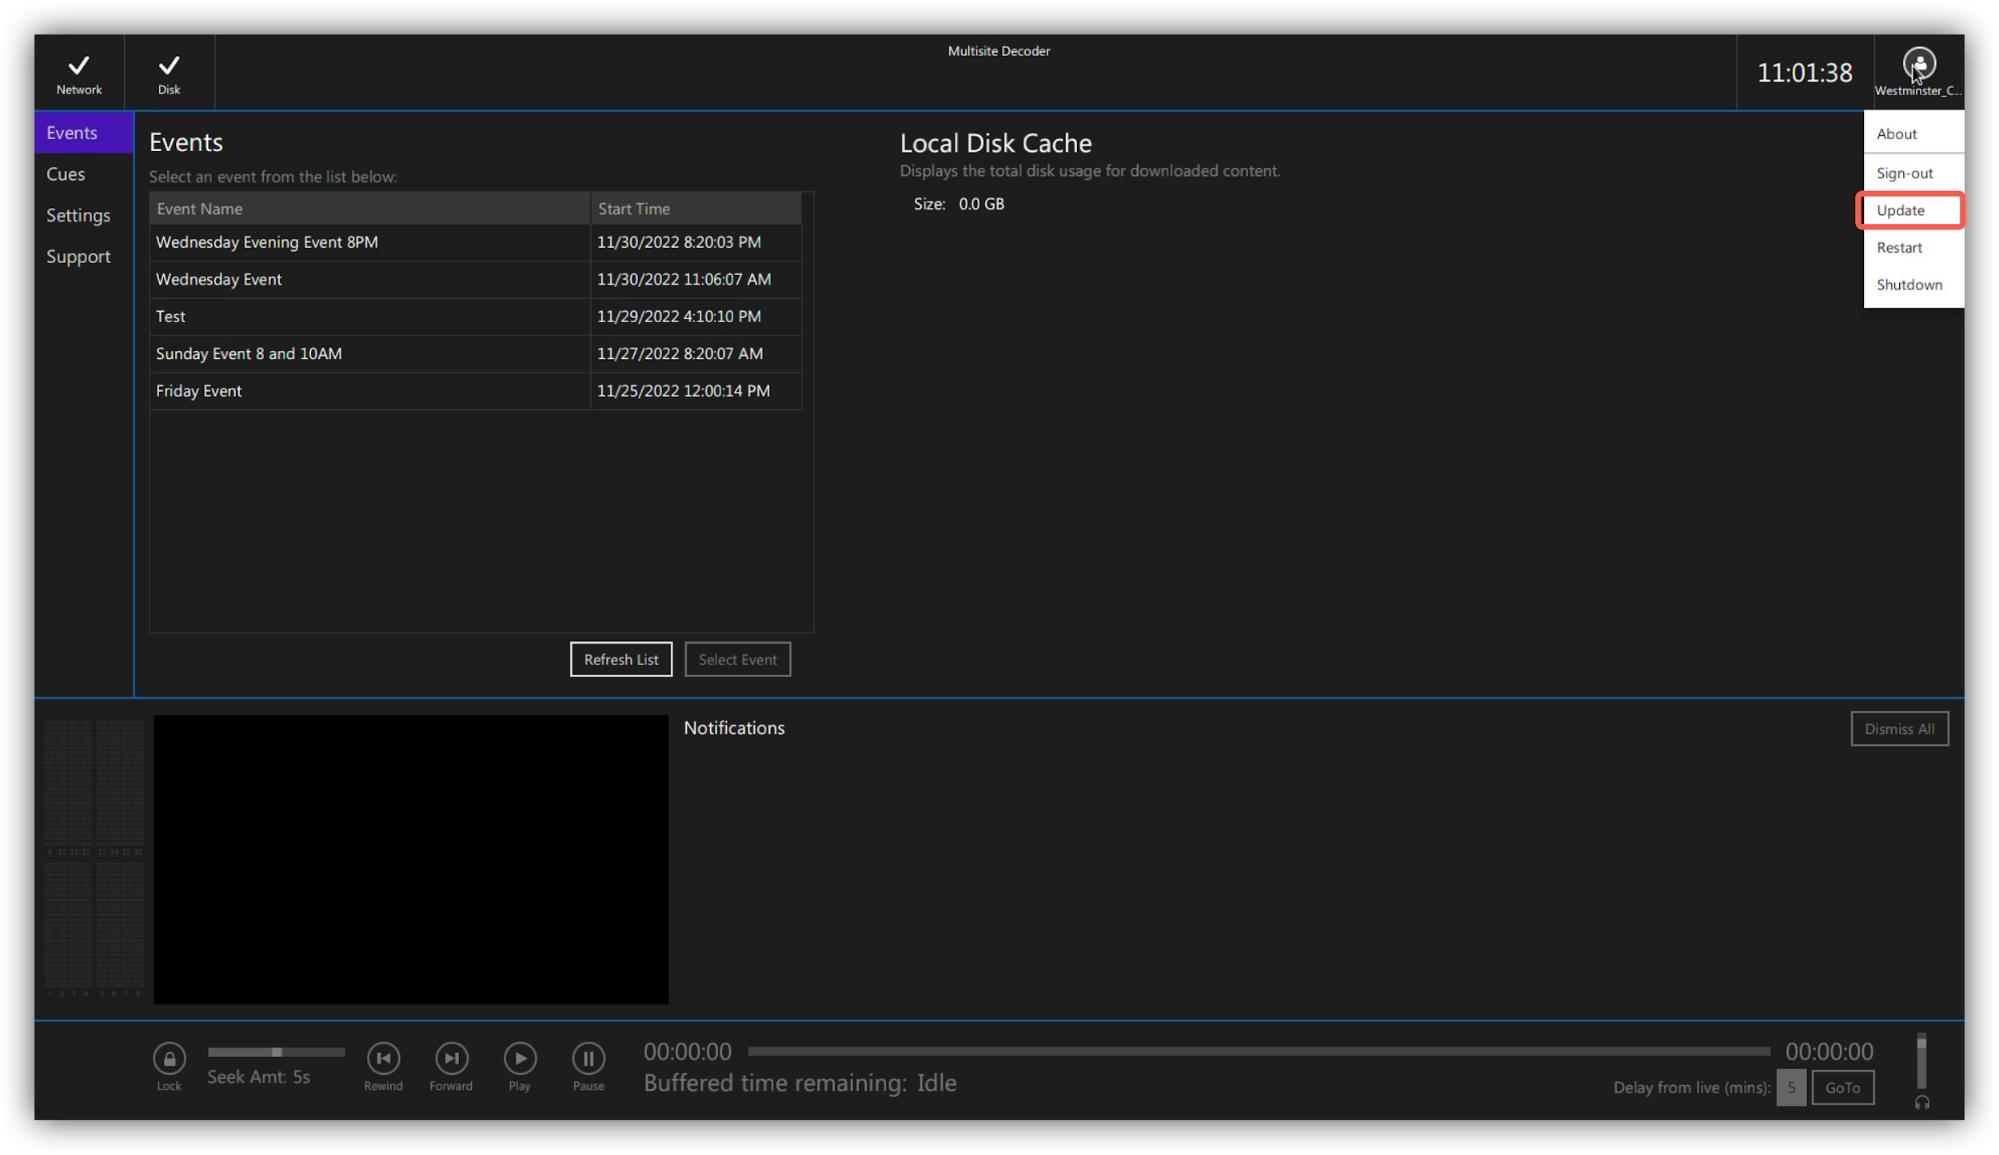Choose Update from the user menu
The image size is (1999, 1155).
1900,210
